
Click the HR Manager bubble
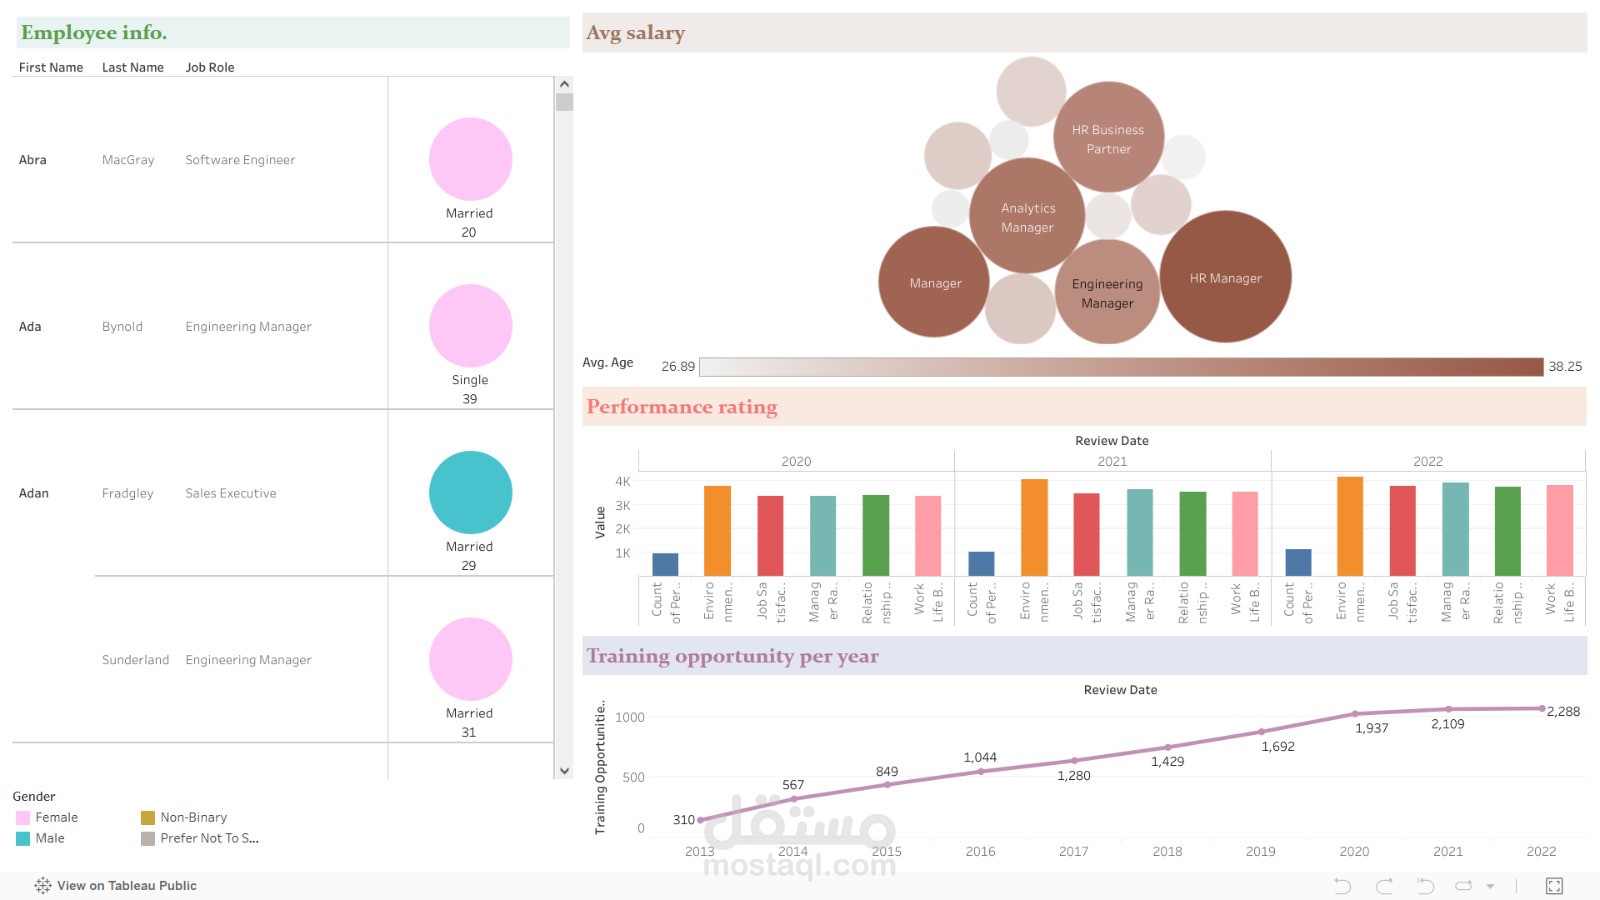coord(1225,277)
